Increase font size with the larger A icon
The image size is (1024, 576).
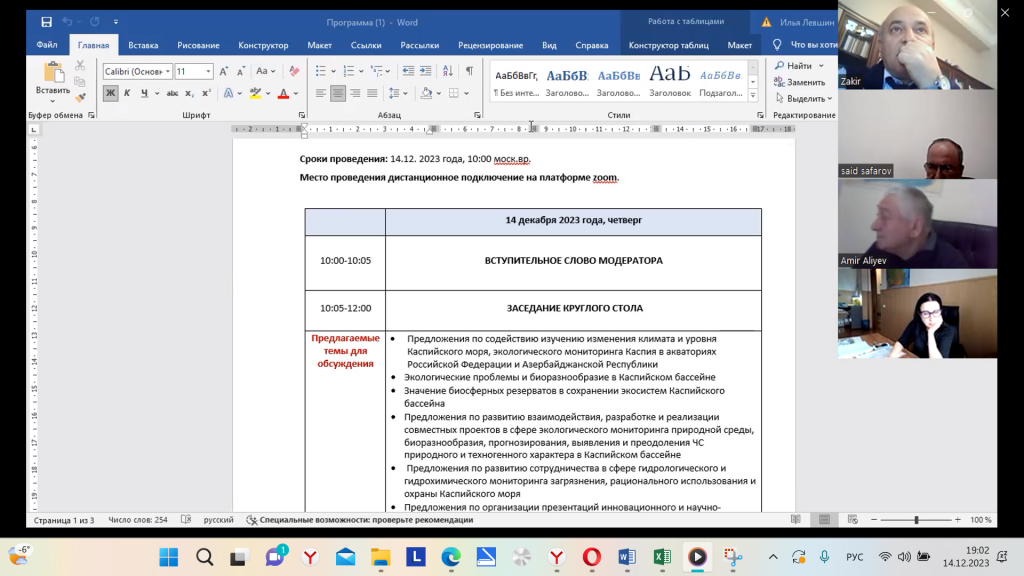[224, 71]
